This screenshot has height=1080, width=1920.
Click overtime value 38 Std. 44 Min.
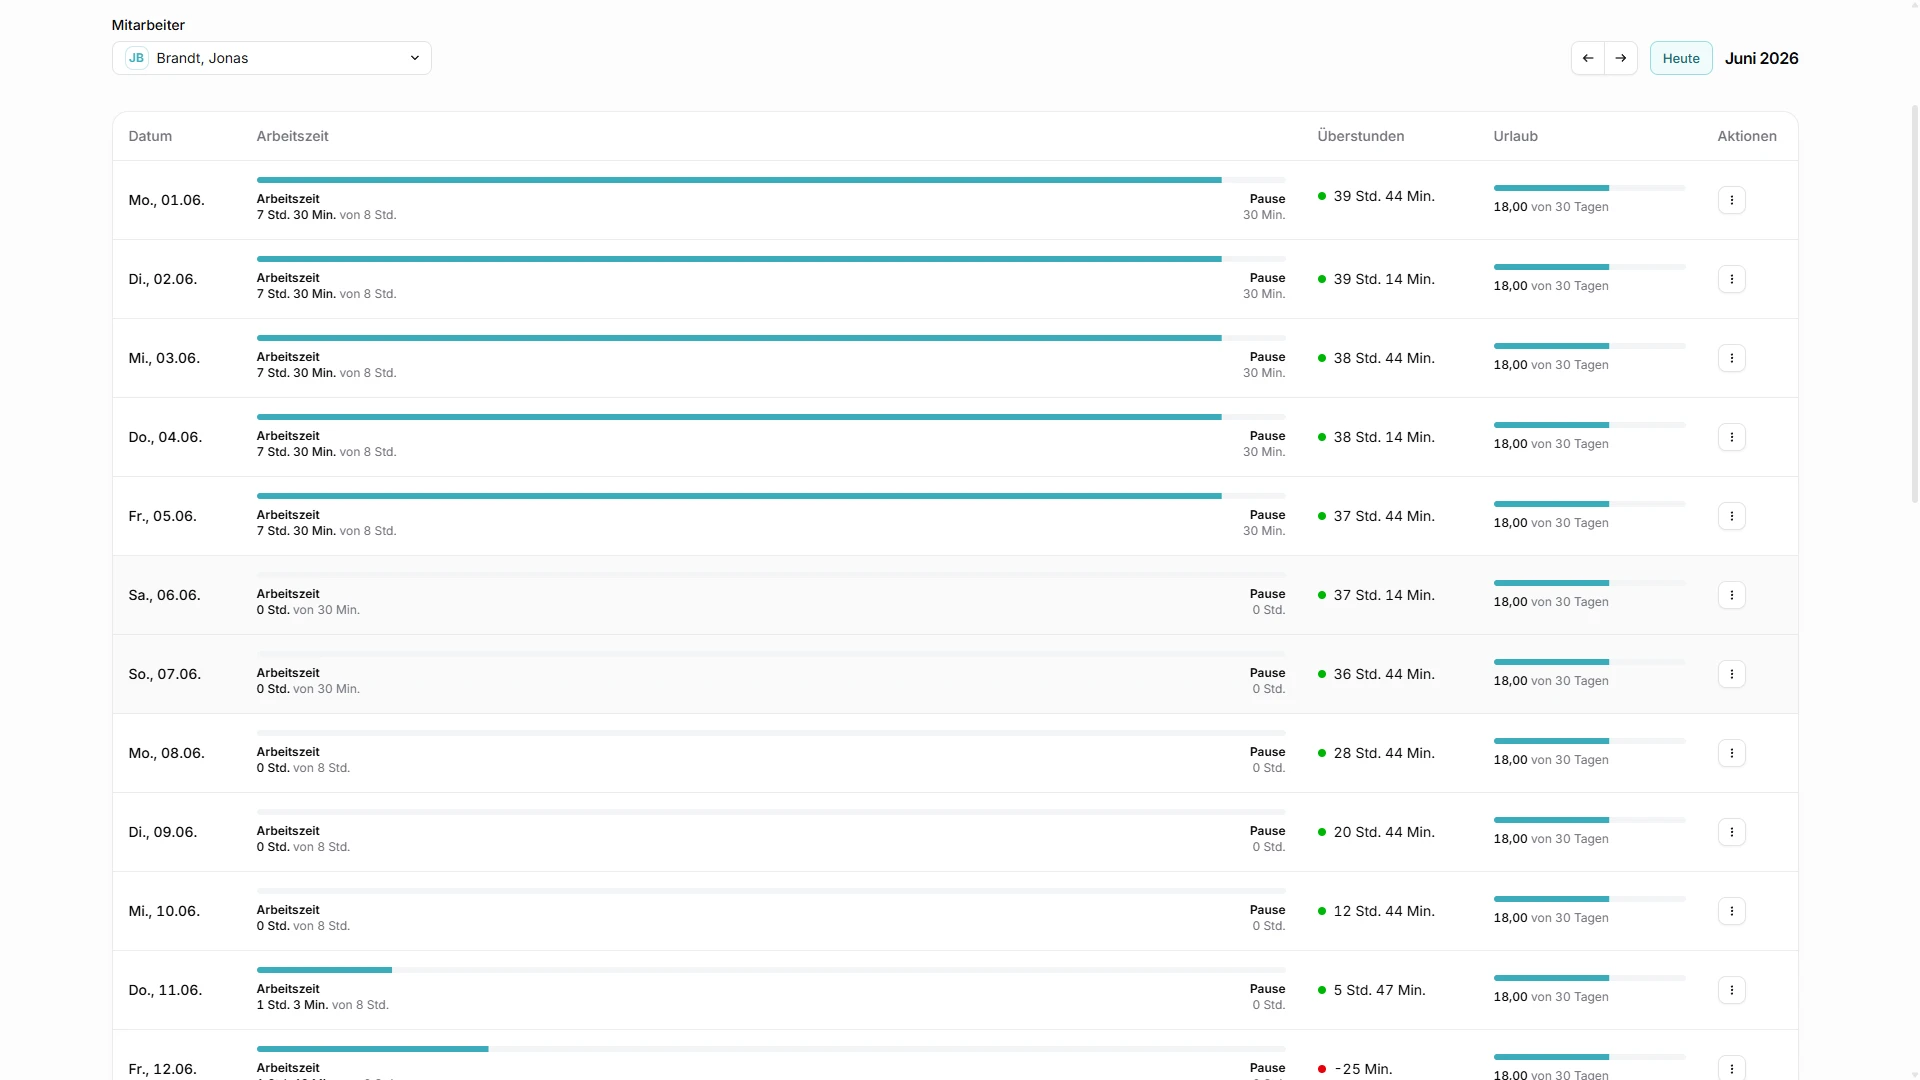click(1383, 358)
